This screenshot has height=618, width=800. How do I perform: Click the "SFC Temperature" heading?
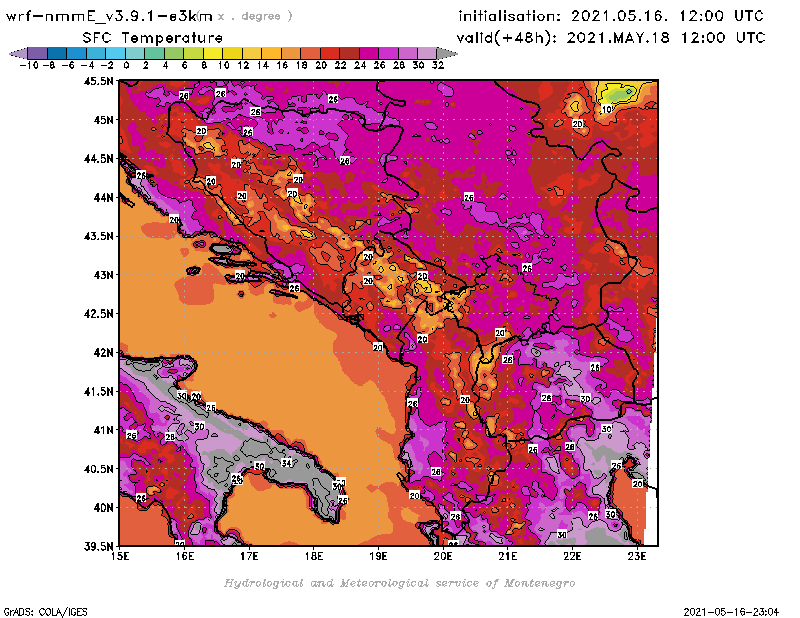pyautogui.click(x=153, y=38)
